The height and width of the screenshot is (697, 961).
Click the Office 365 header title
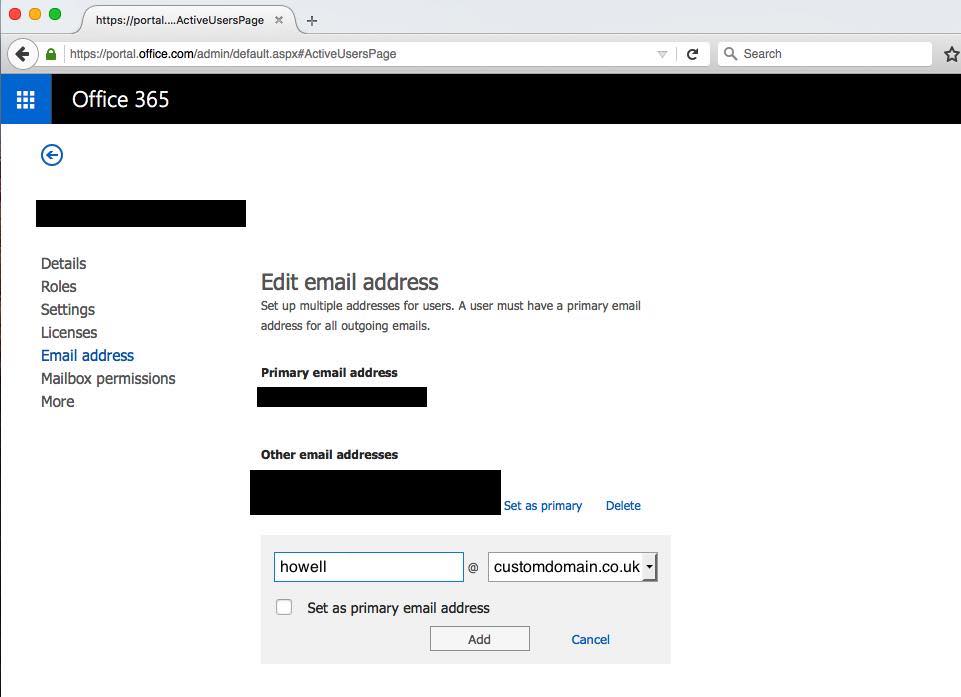[120, 99]
